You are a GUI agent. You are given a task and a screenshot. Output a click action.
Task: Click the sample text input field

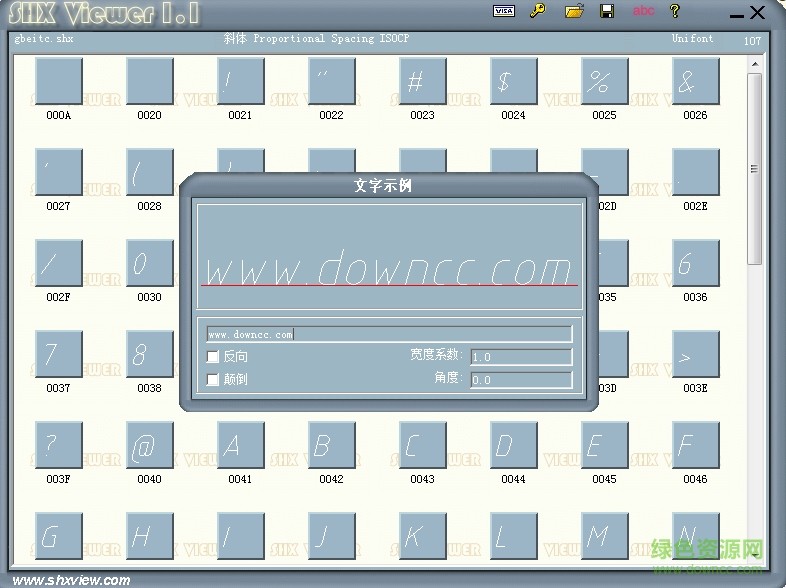click(389, 334)
